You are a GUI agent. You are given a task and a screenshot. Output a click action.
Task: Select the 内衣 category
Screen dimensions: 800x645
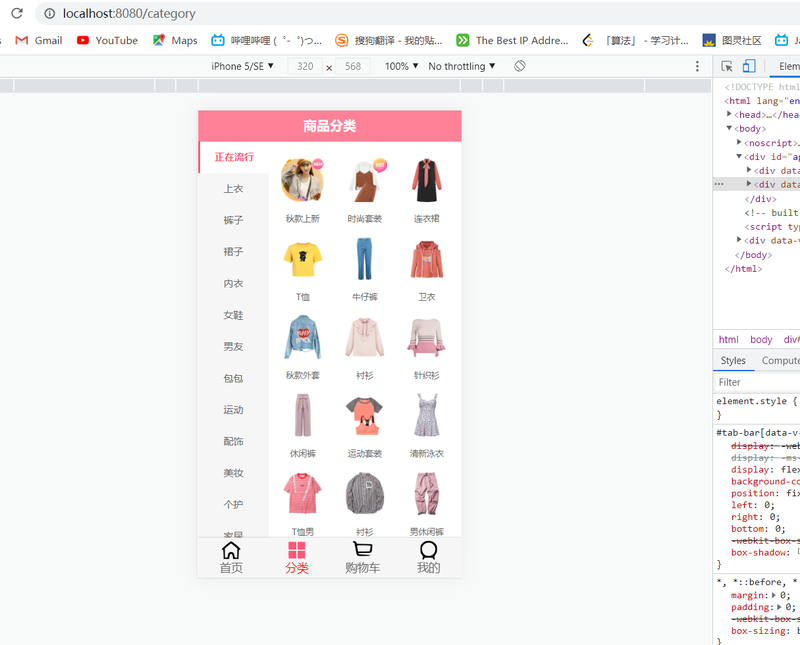(x=233, y=284)
